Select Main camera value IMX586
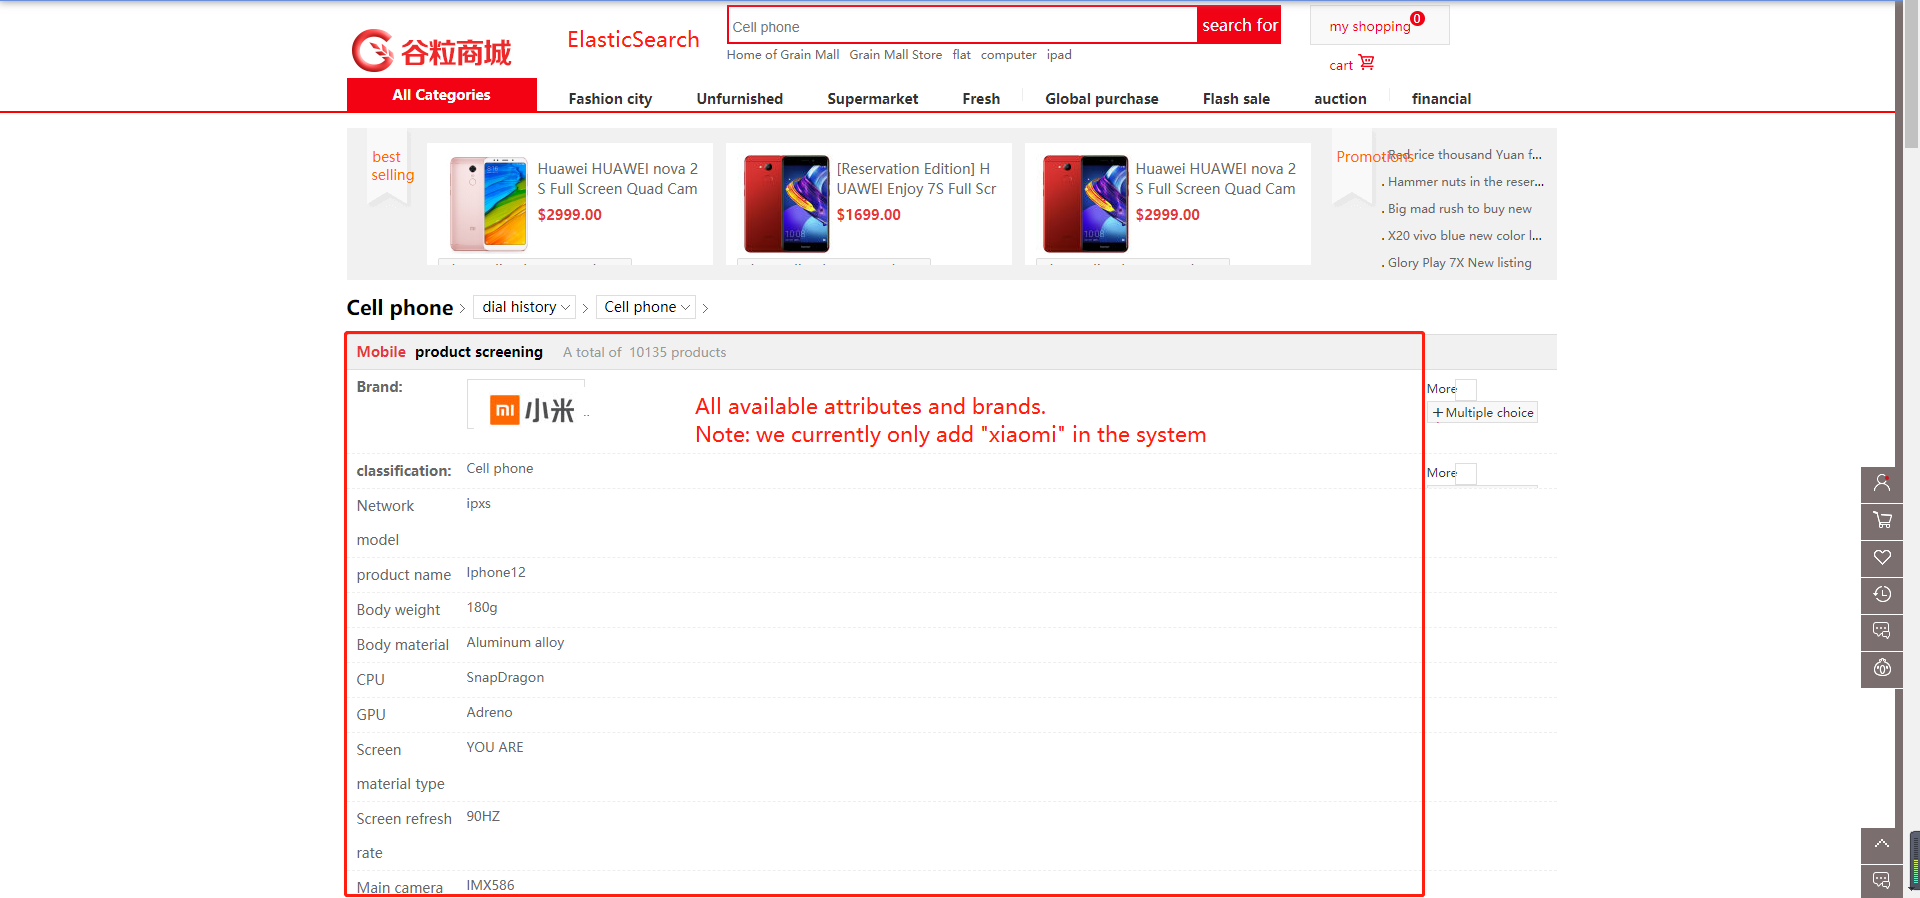Image resolution: width=1920 pixels, height=898 pixels. pos(490,886)
